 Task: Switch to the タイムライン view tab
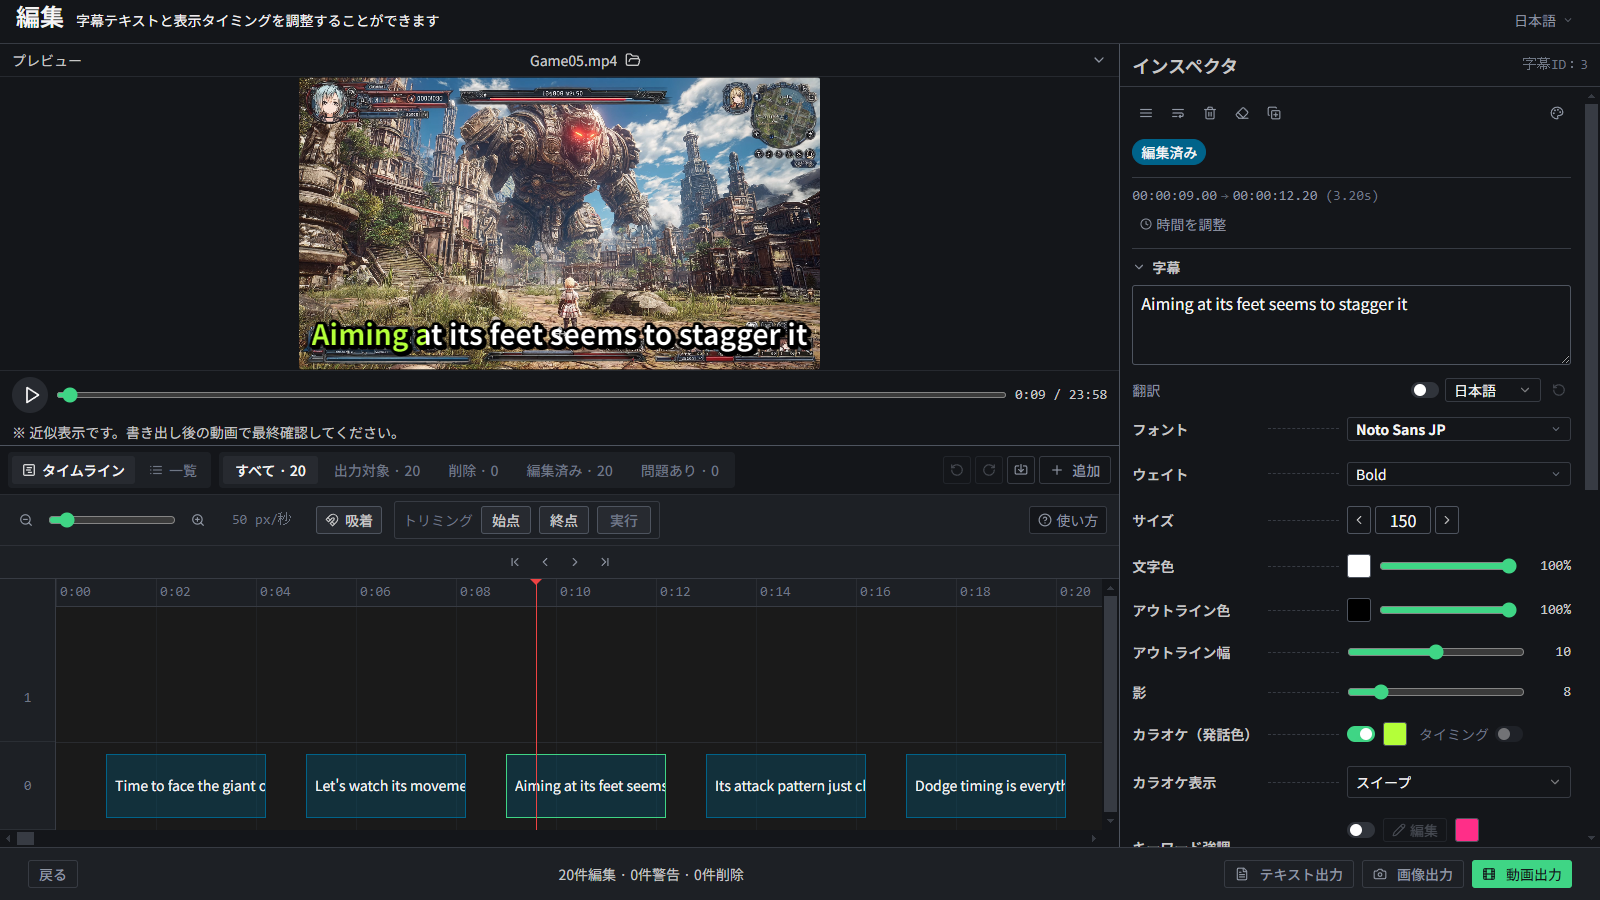click(73, 470)
